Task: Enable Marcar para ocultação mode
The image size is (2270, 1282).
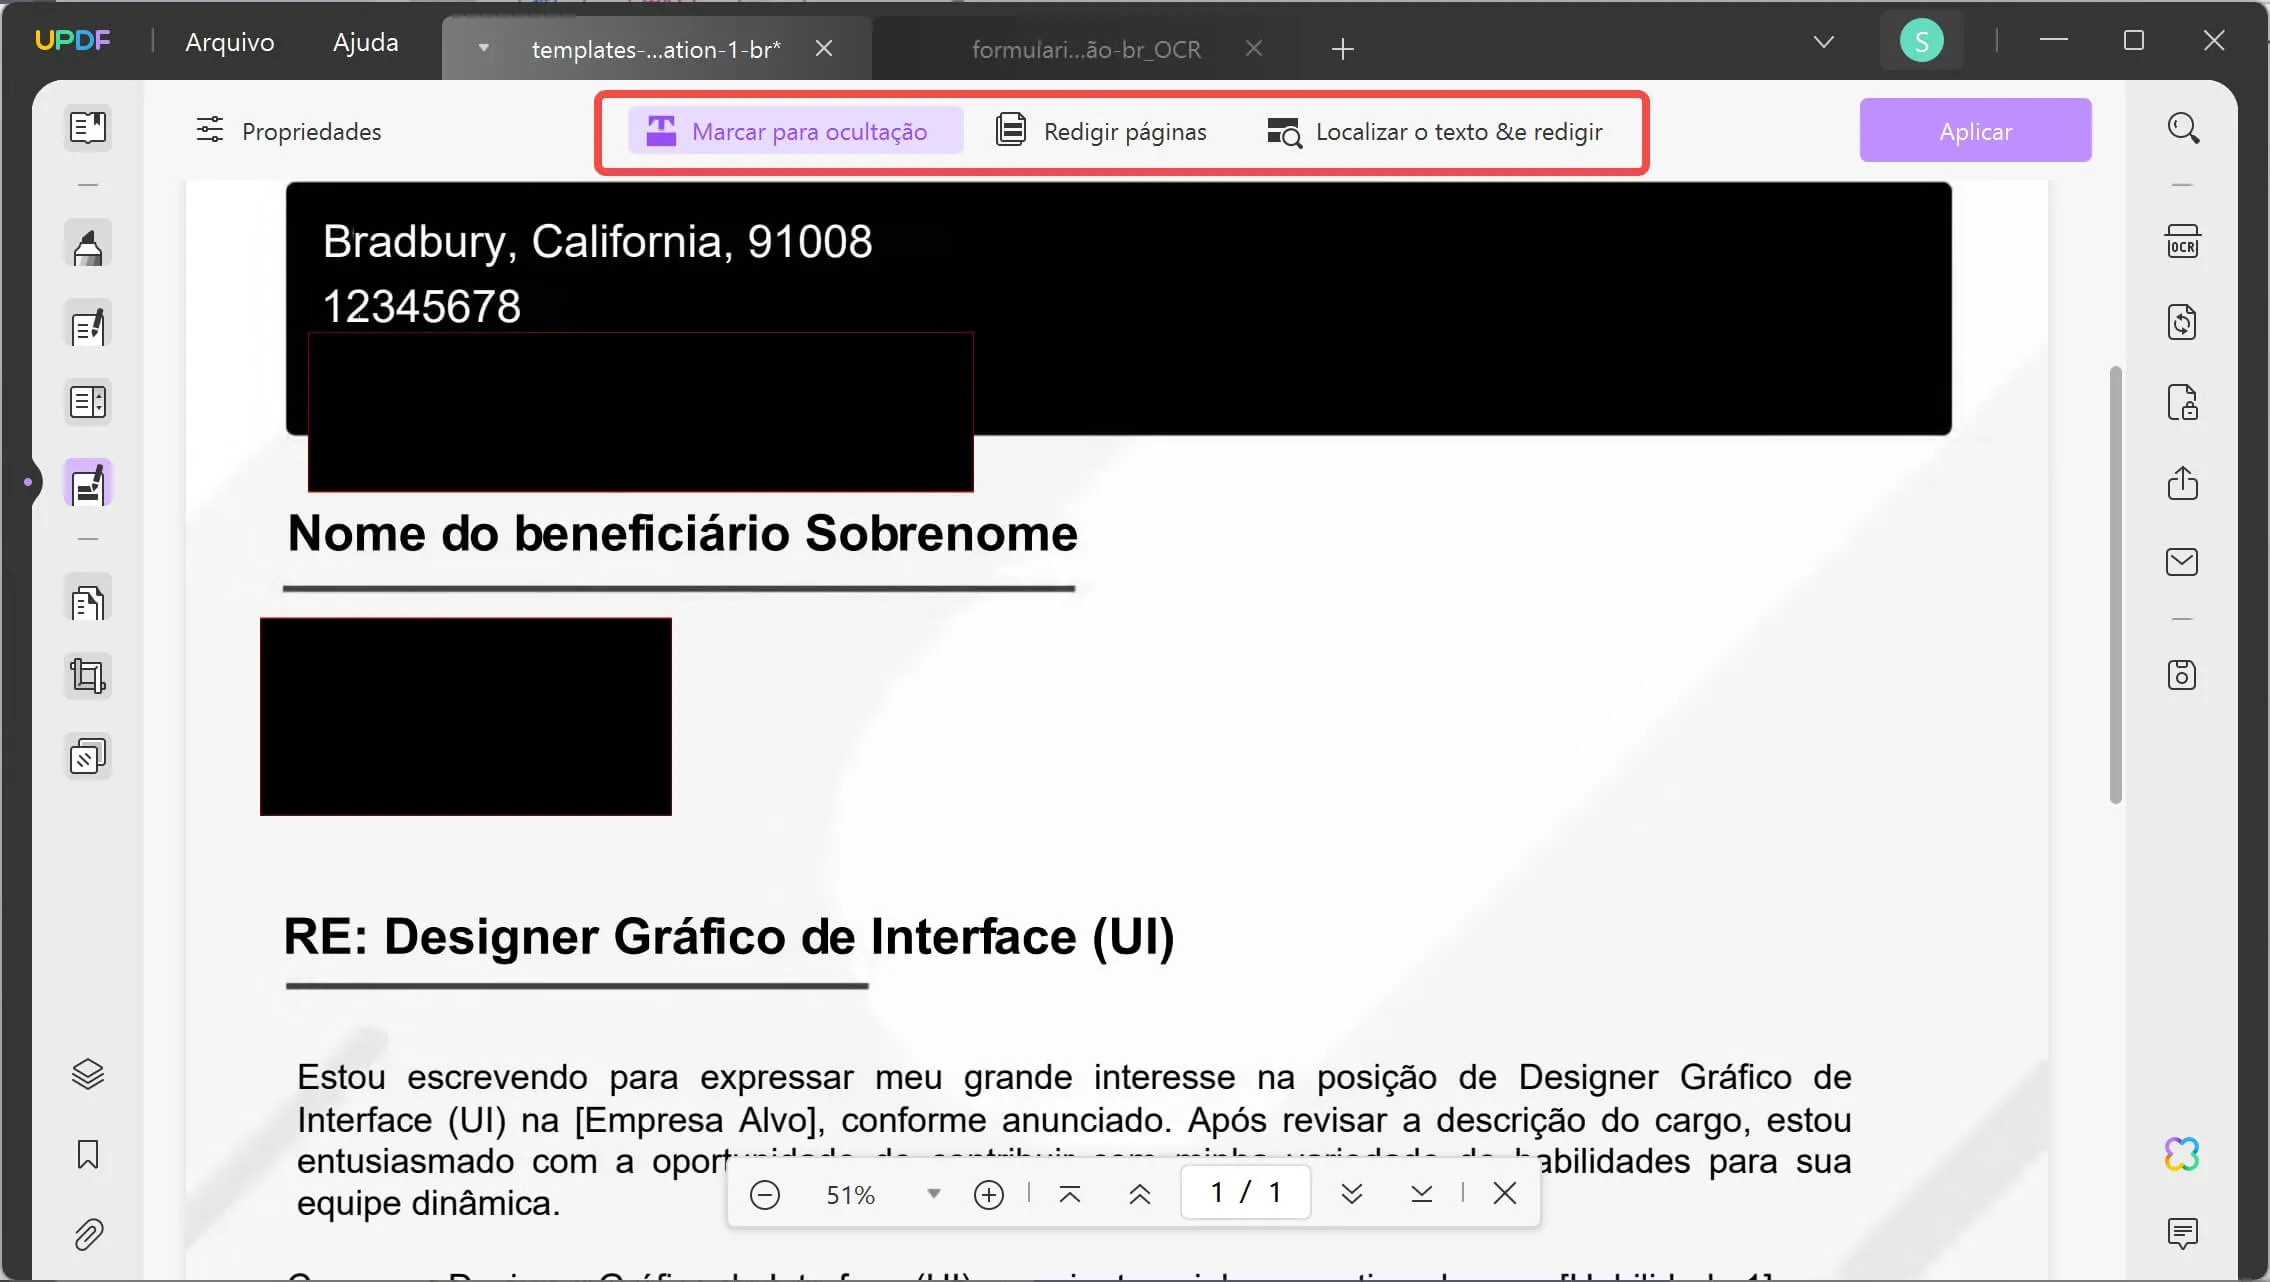Action: [x=795, y=130]
